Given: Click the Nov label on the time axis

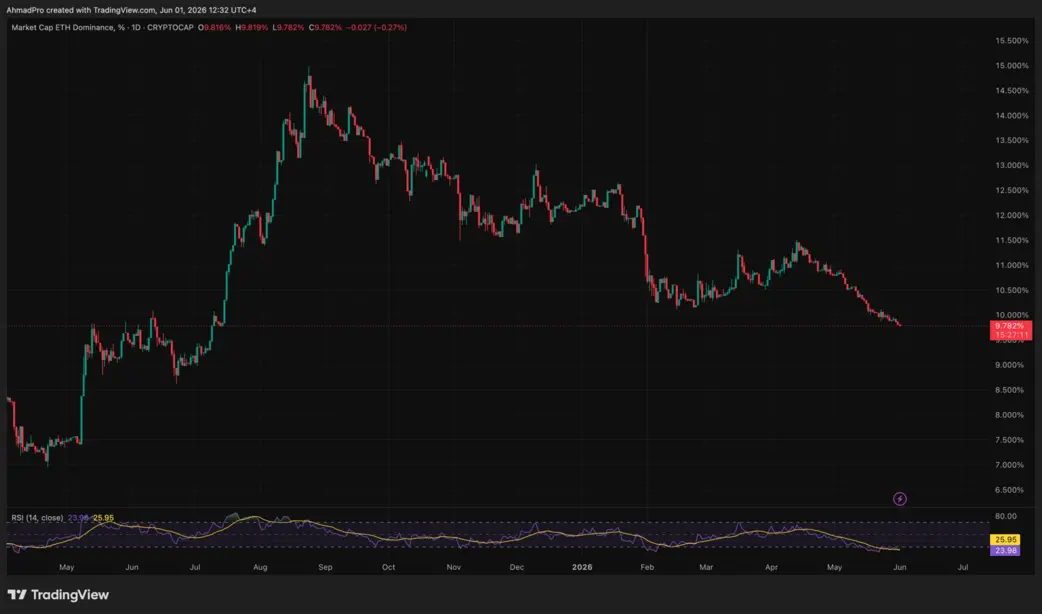Looking at the screenshot, I should pyautogui.click(x=454, y=567).
